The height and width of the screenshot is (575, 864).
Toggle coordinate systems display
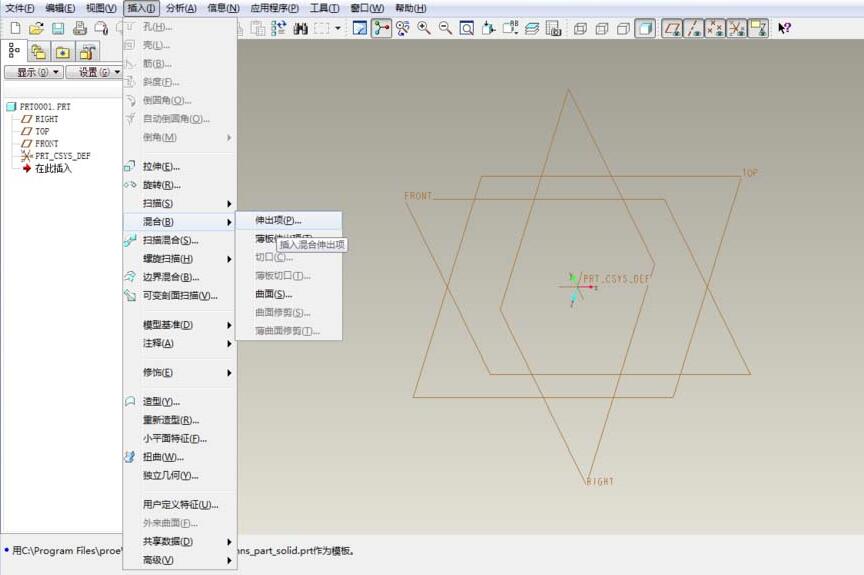coord(737,29)
